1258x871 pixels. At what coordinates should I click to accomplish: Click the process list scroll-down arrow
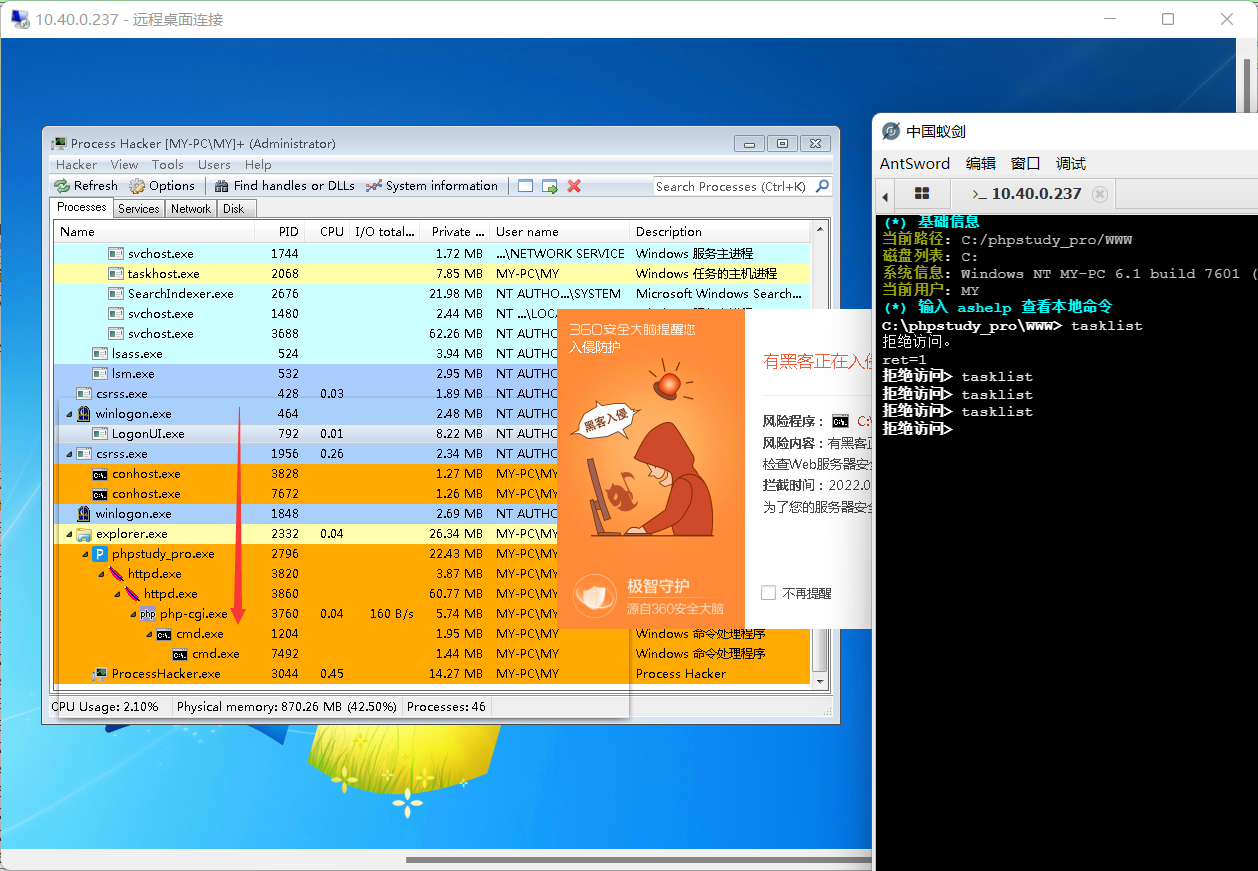[821, 682]
